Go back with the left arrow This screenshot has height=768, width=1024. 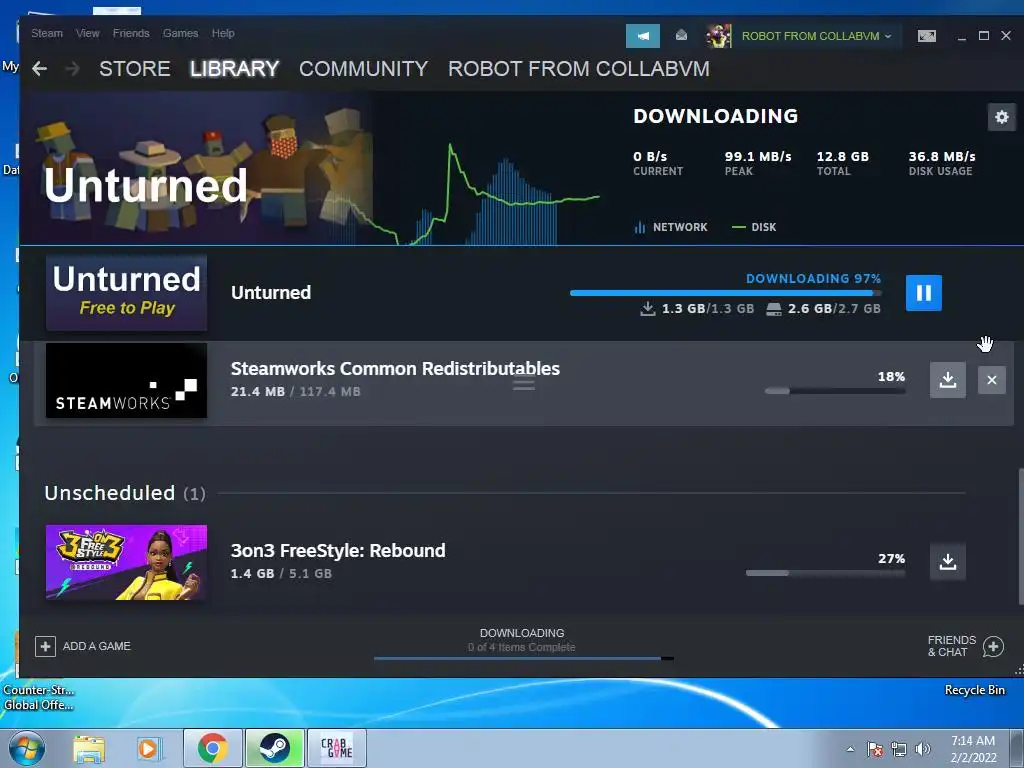pos(39,69)
